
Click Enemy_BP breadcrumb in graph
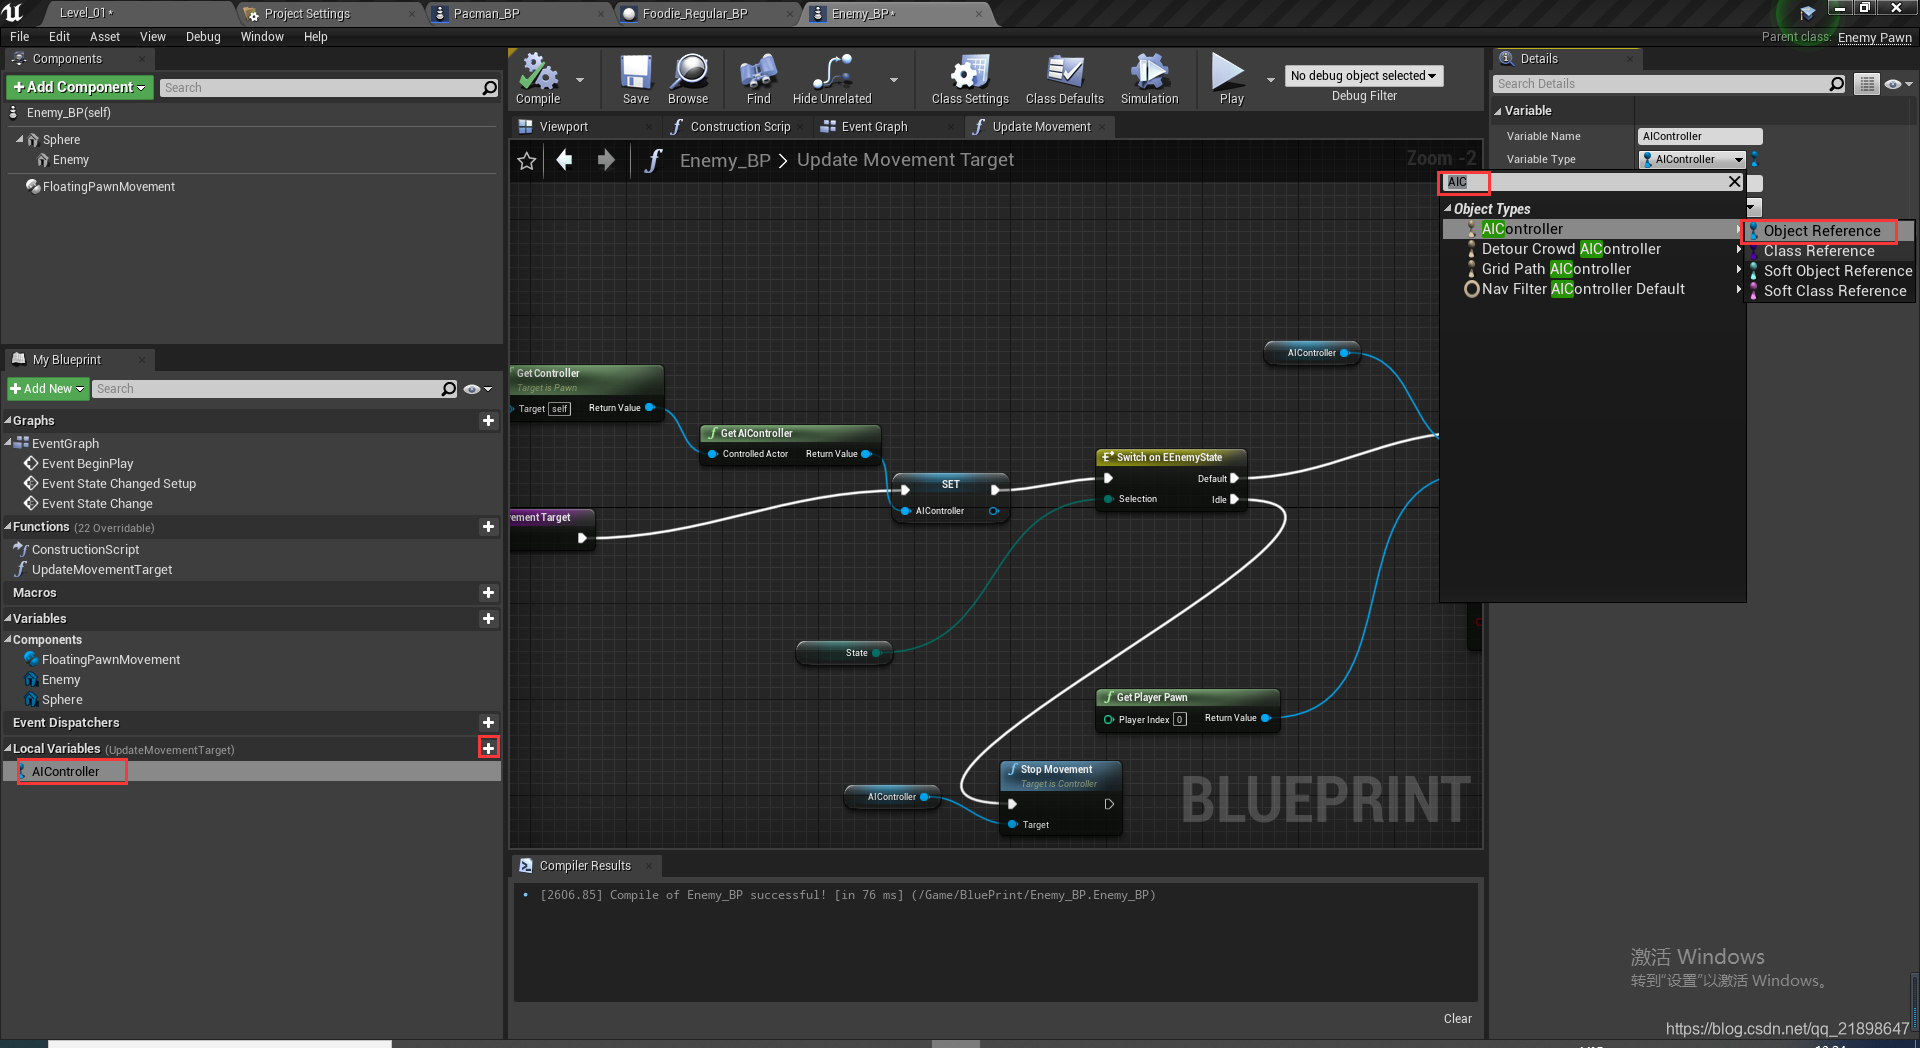coord(725,160)
